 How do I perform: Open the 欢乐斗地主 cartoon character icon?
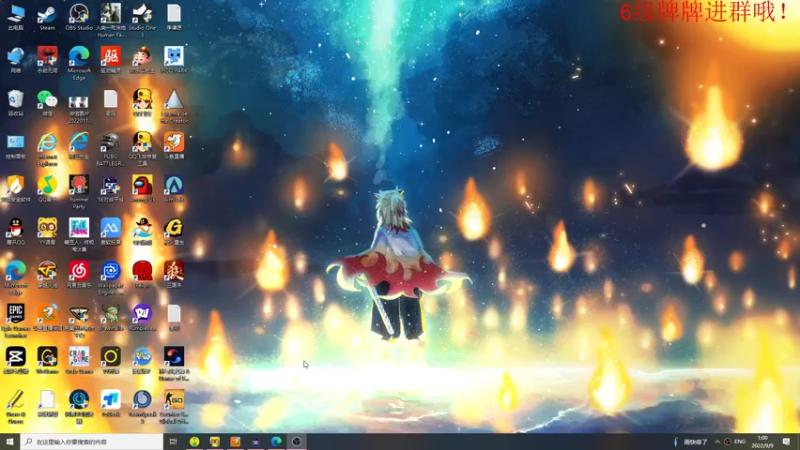pos(142,60)
